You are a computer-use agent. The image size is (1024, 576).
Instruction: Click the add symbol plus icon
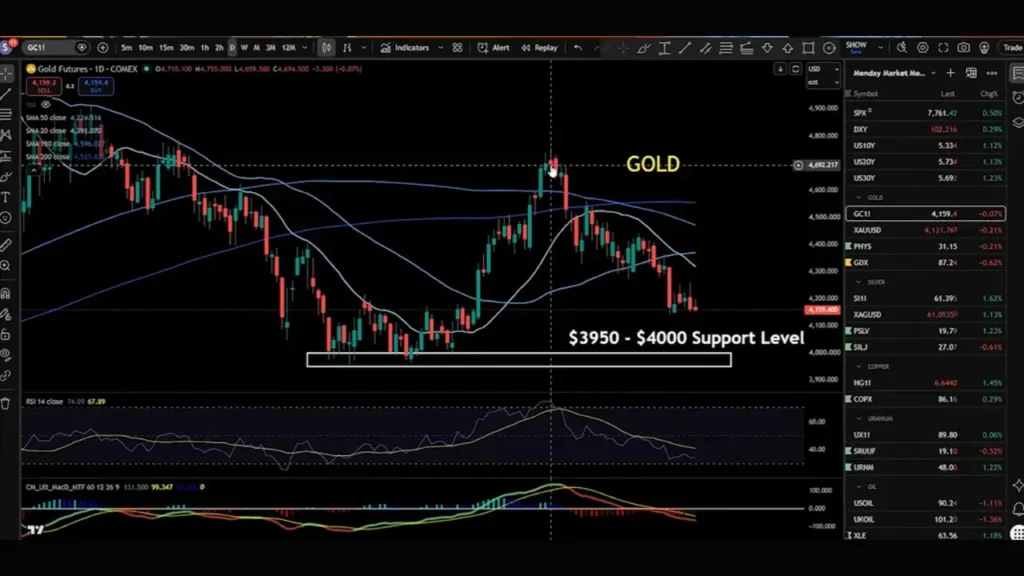(103, 48)
